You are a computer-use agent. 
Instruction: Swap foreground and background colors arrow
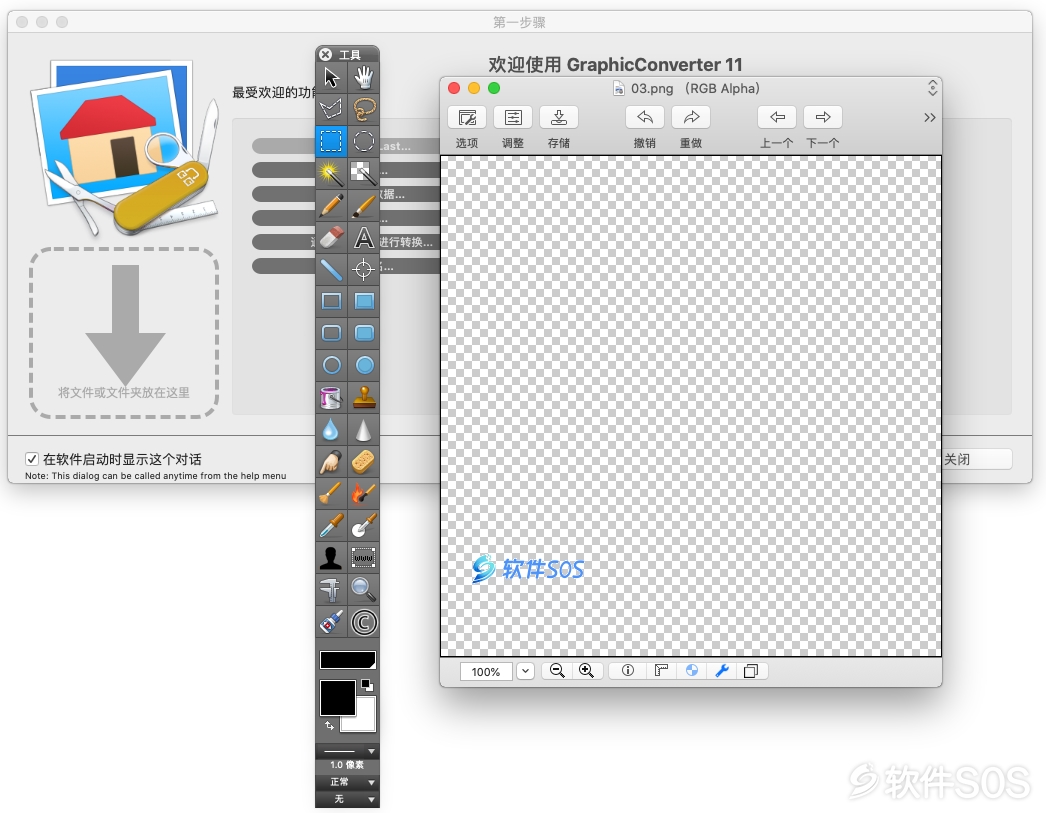pos(329,726)
